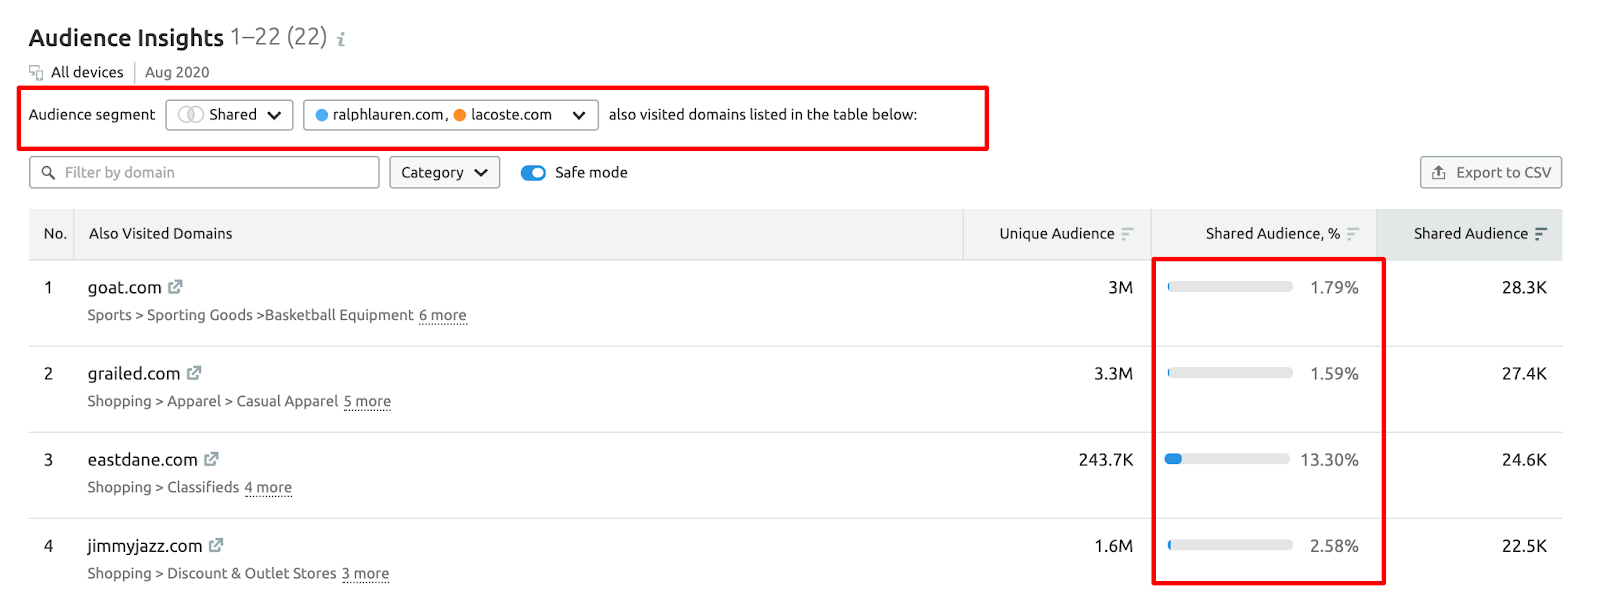This screenshot has width=1600, height=595.
Task: Click the 13.30% progress bar for eastdane.com
Action: (x=1227, y=459)
